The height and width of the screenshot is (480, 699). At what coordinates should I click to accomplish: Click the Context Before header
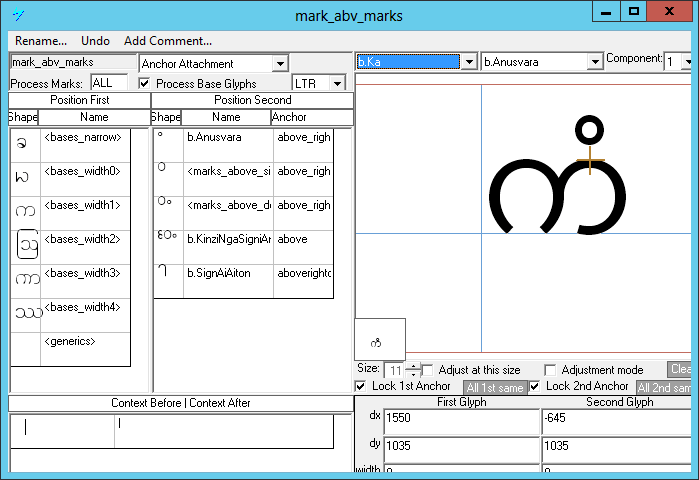[x=146, y=403]
